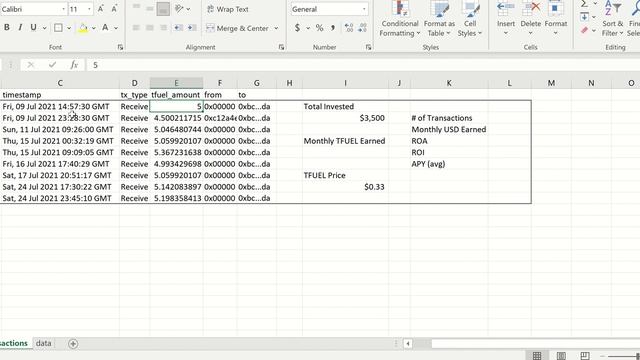Select cell with value 4.500211715

176,118
